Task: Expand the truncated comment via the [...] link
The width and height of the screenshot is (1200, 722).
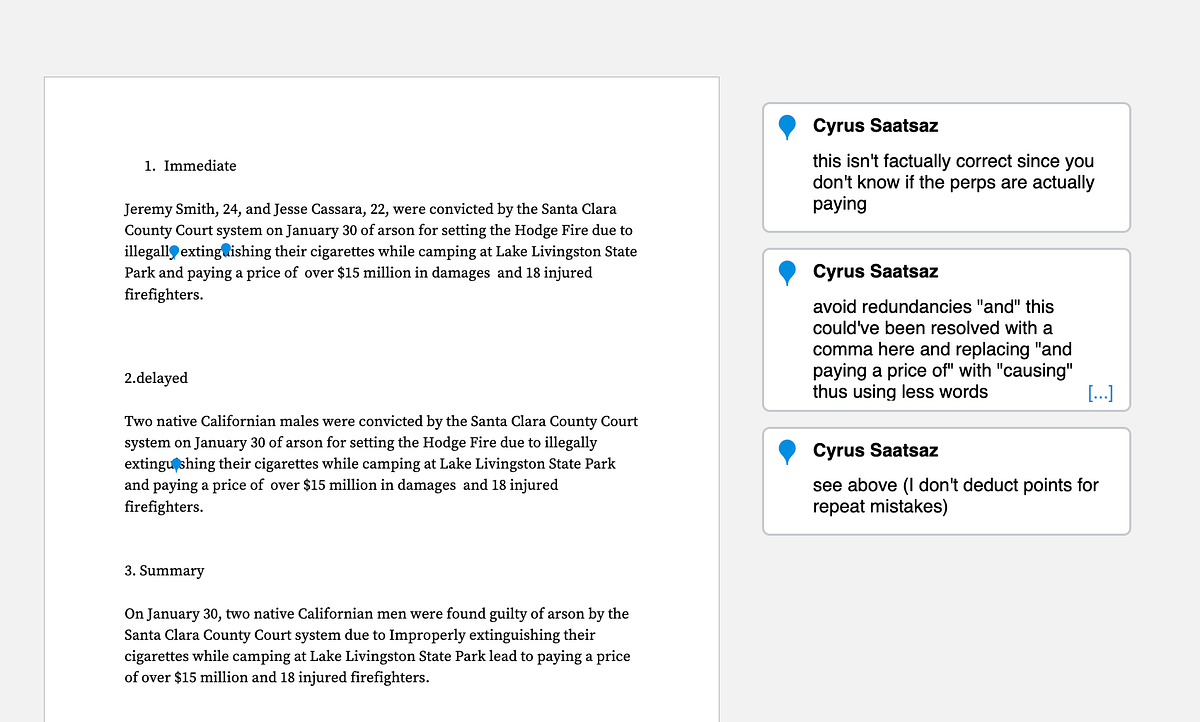Action: point(1100,393)
